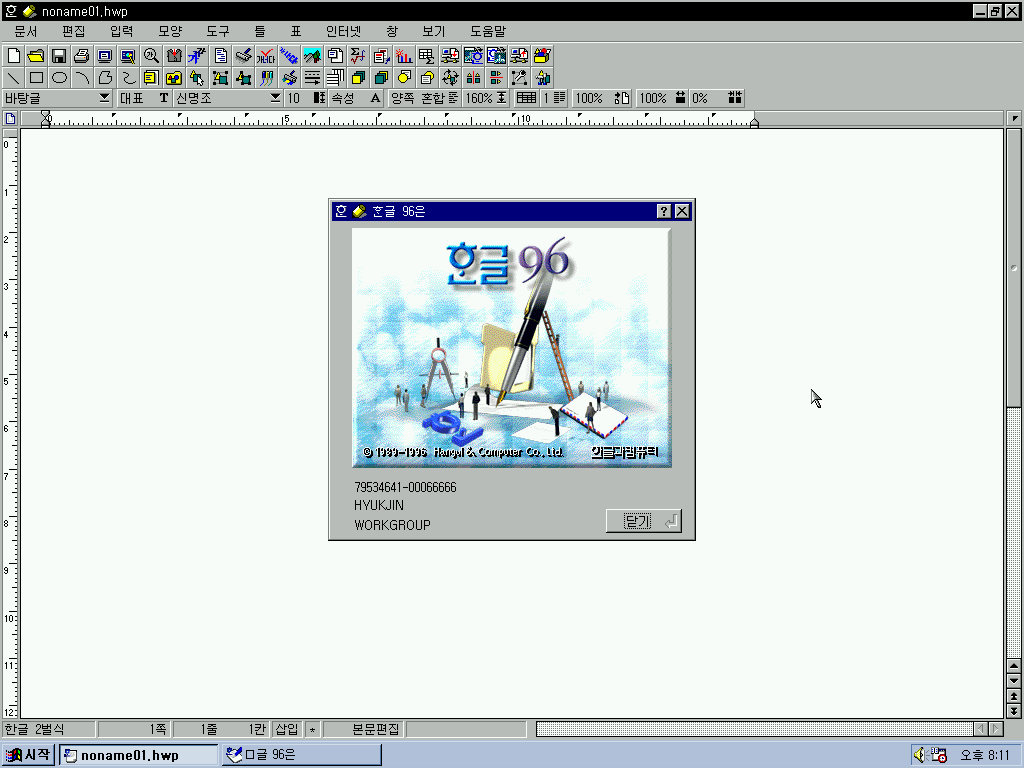Screen dimensions: 1024x768
Task: Open the 입력 menu
Action: [121, 31]
